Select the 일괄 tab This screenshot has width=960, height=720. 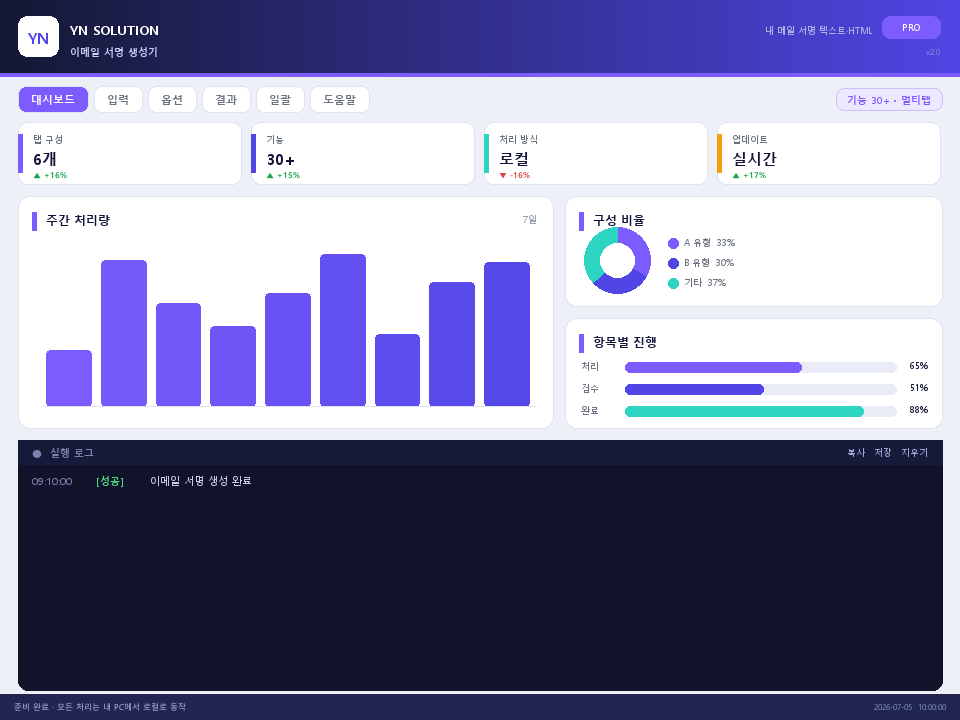click(280, 99)
